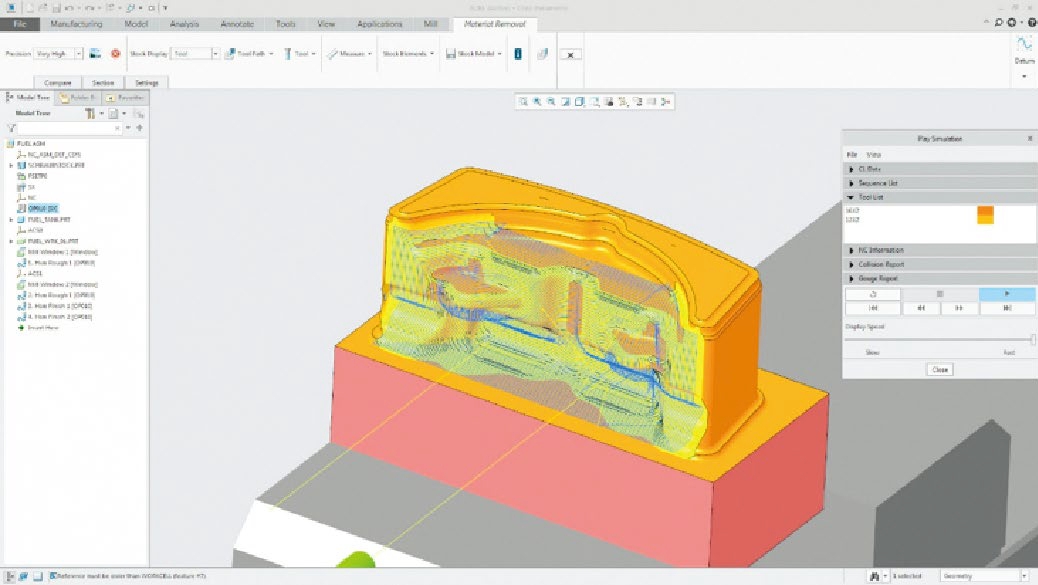Viewport: 1038px width, 585px height.
Task: Open the Settings tab below ribbon
Action: pyautogui.click(x=147, y=83)
